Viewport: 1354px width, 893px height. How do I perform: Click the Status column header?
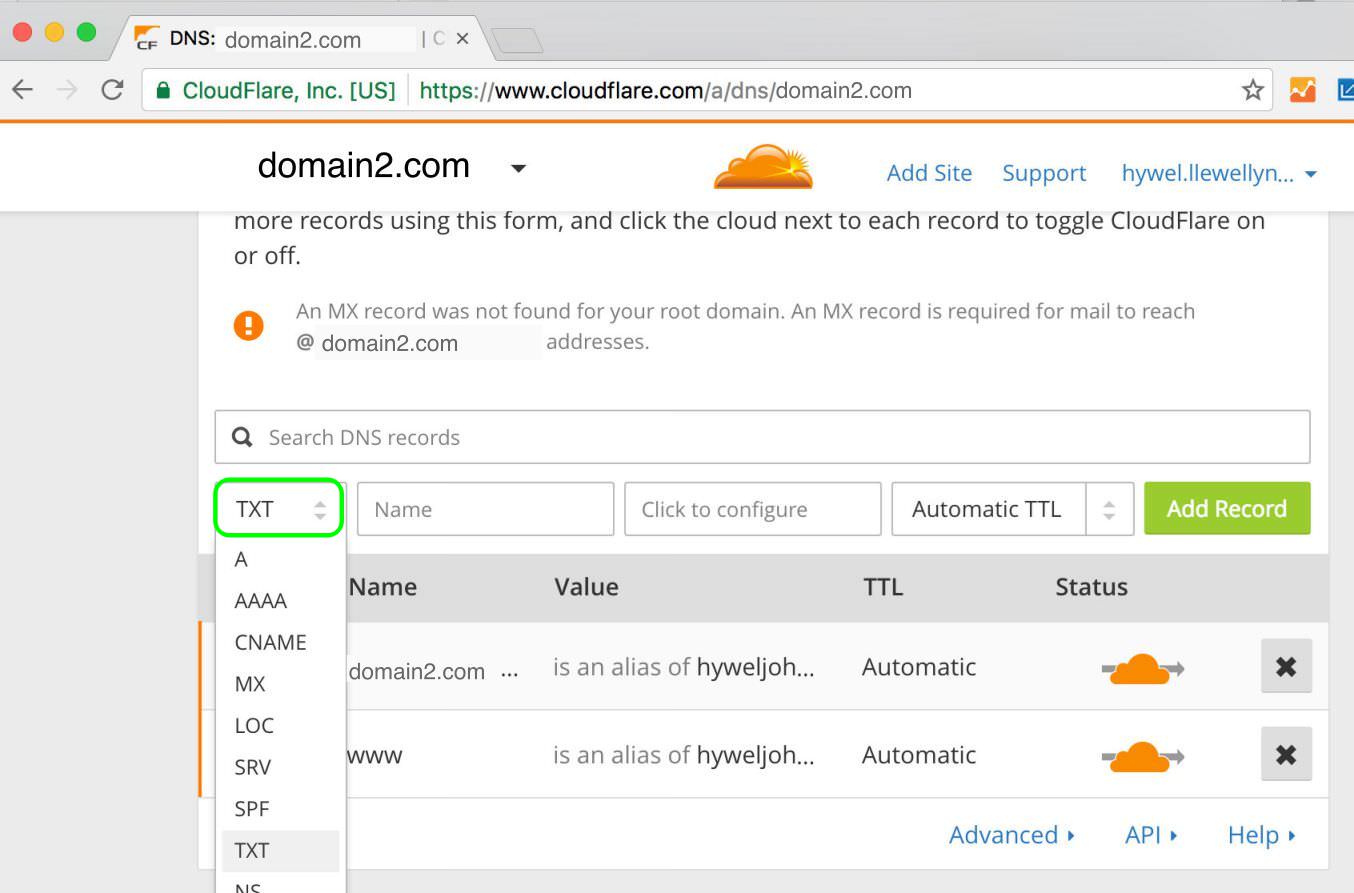(1092, 587)
